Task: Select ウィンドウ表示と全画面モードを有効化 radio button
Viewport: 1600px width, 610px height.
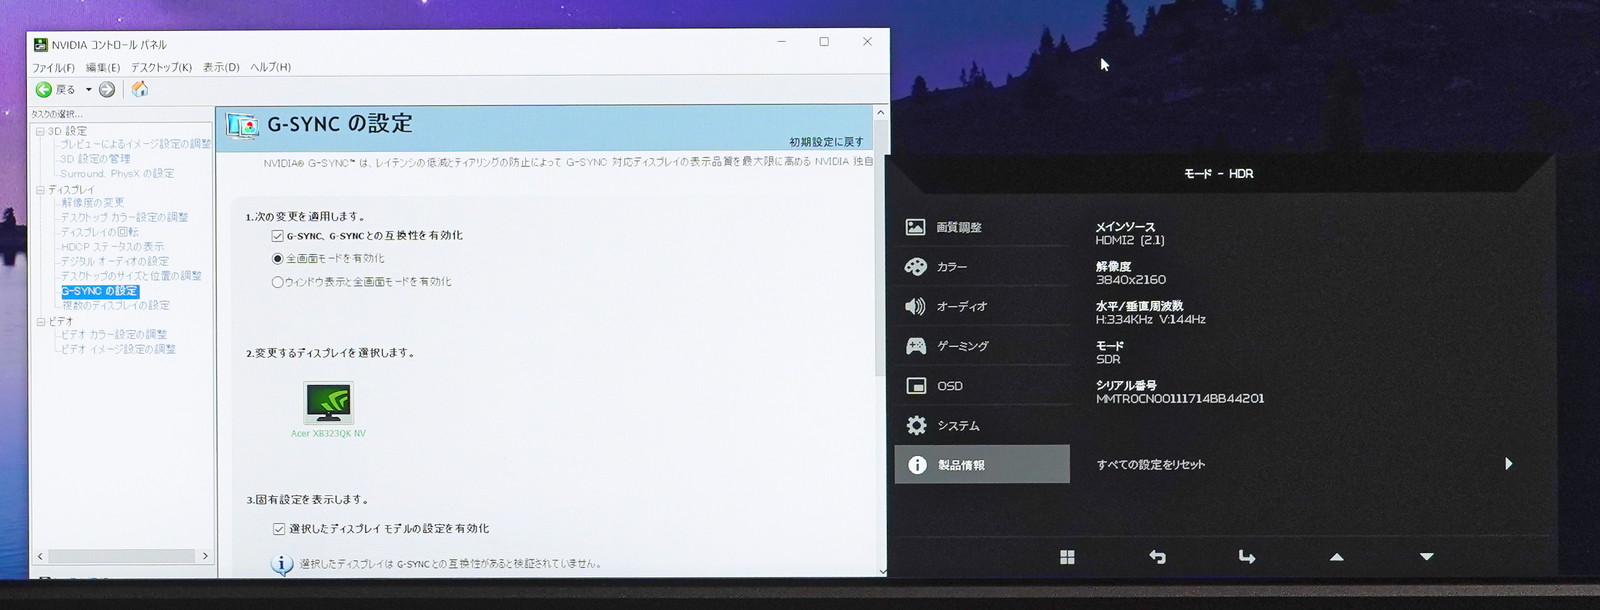Action: pos(277,282)
